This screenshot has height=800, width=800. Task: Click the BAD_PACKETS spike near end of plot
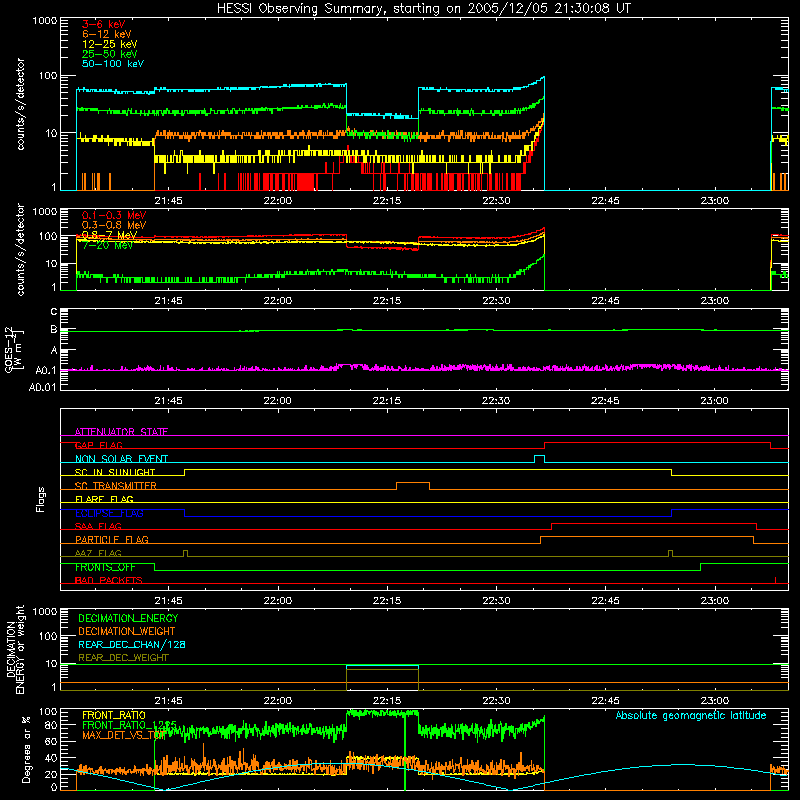point(776,580)
